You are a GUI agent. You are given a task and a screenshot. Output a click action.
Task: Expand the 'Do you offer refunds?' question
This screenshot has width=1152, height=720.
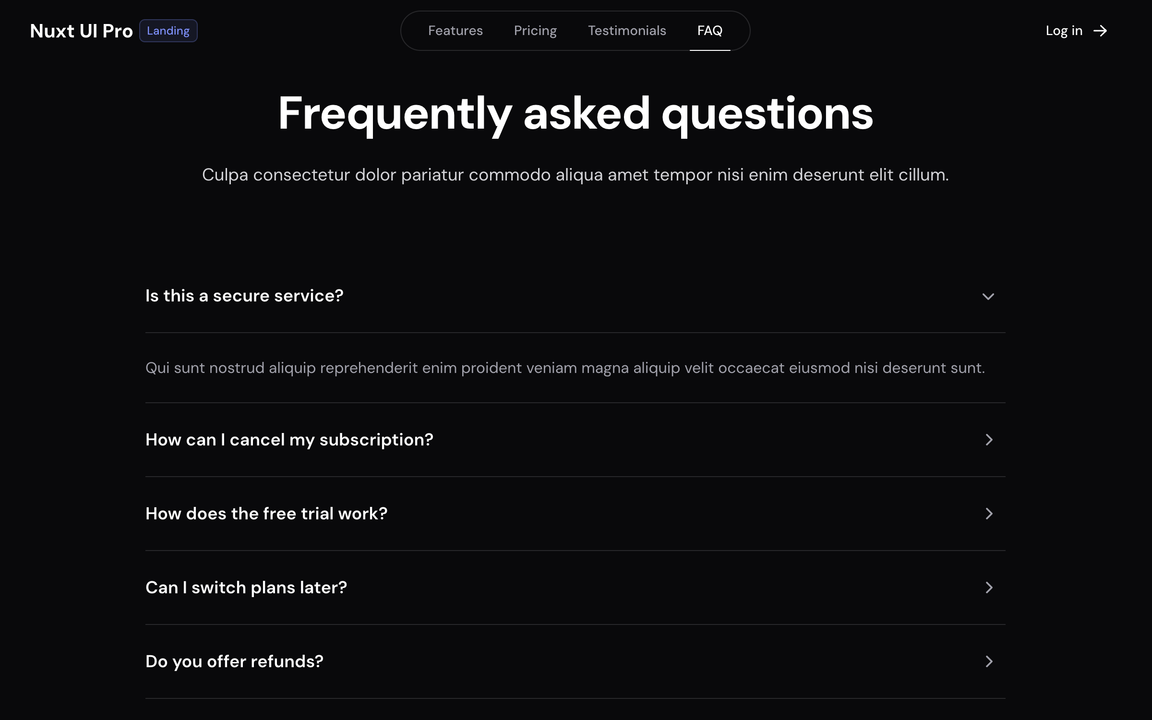[234, 662]
